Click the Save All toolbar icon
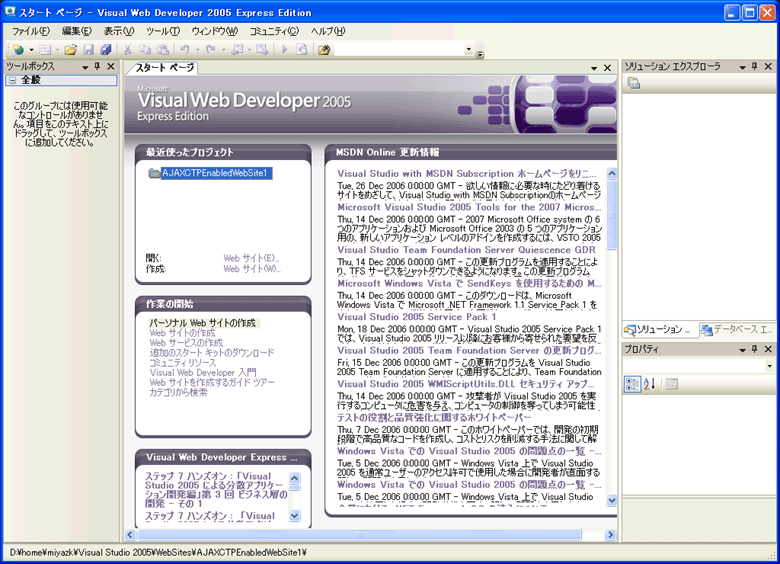The height and width of the screenshot is (564, 780). pyautogui.click(x=105, y=49)
